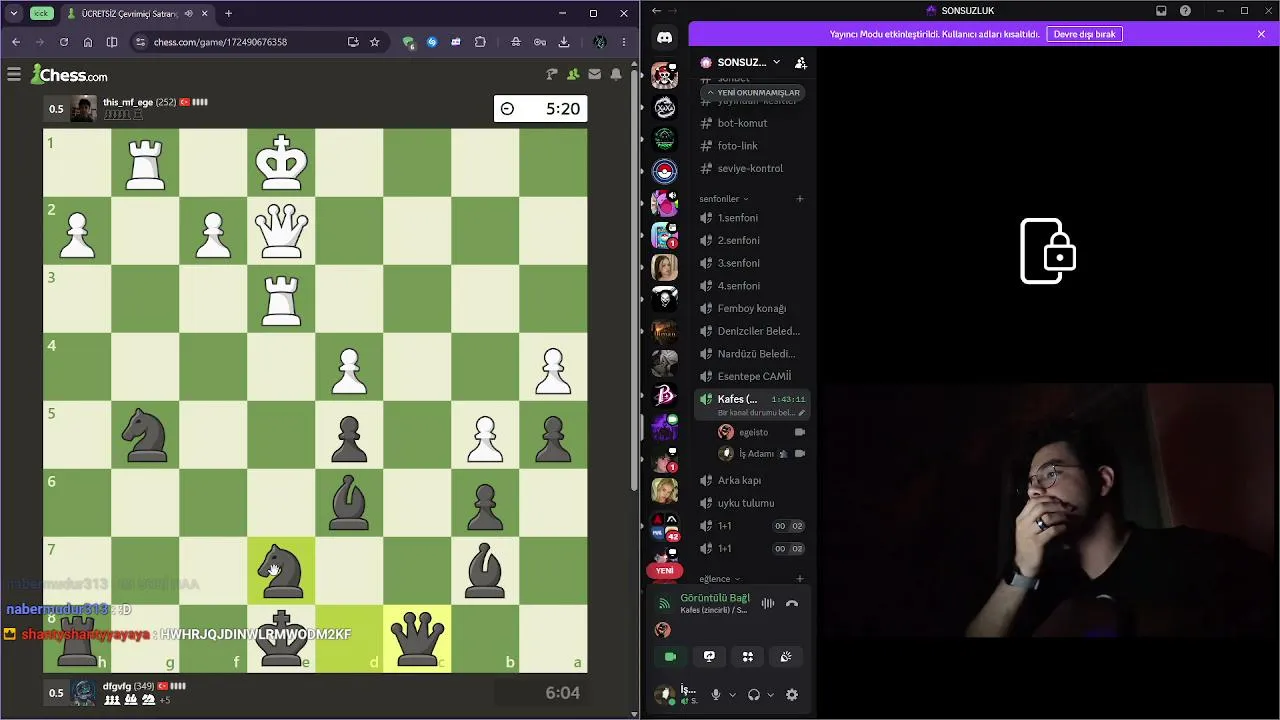
Task: Select the black knight on the highlighted square
Action: tap(281, 570)
